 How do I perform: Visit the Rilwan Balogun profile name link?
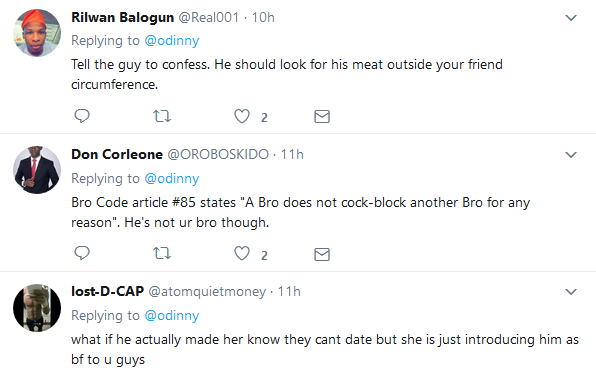click(122, 17)
